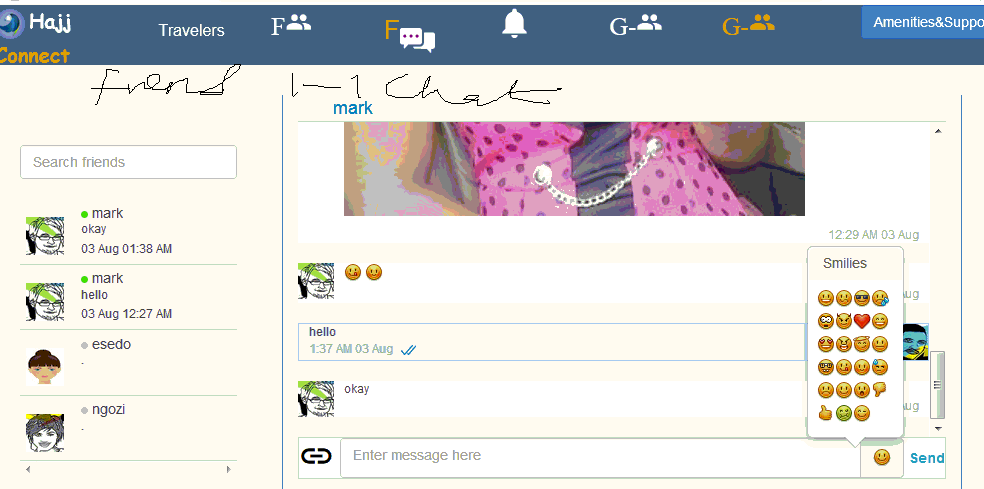Click the chat scroll-down arrow

coord(938,429)
